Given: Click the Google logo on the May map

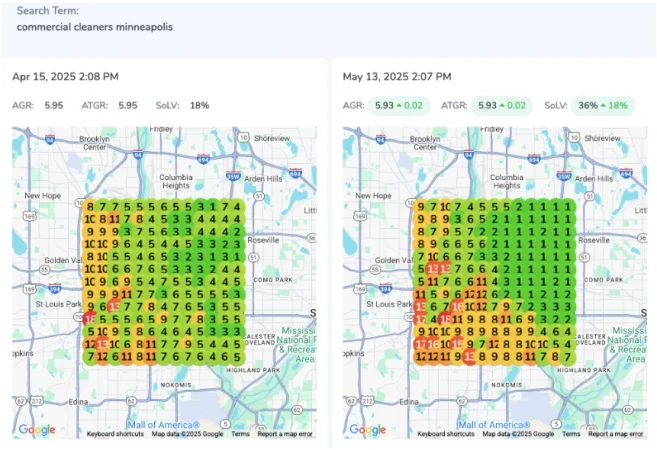Looking at the screenshot, I should click(x=367, y=430).
